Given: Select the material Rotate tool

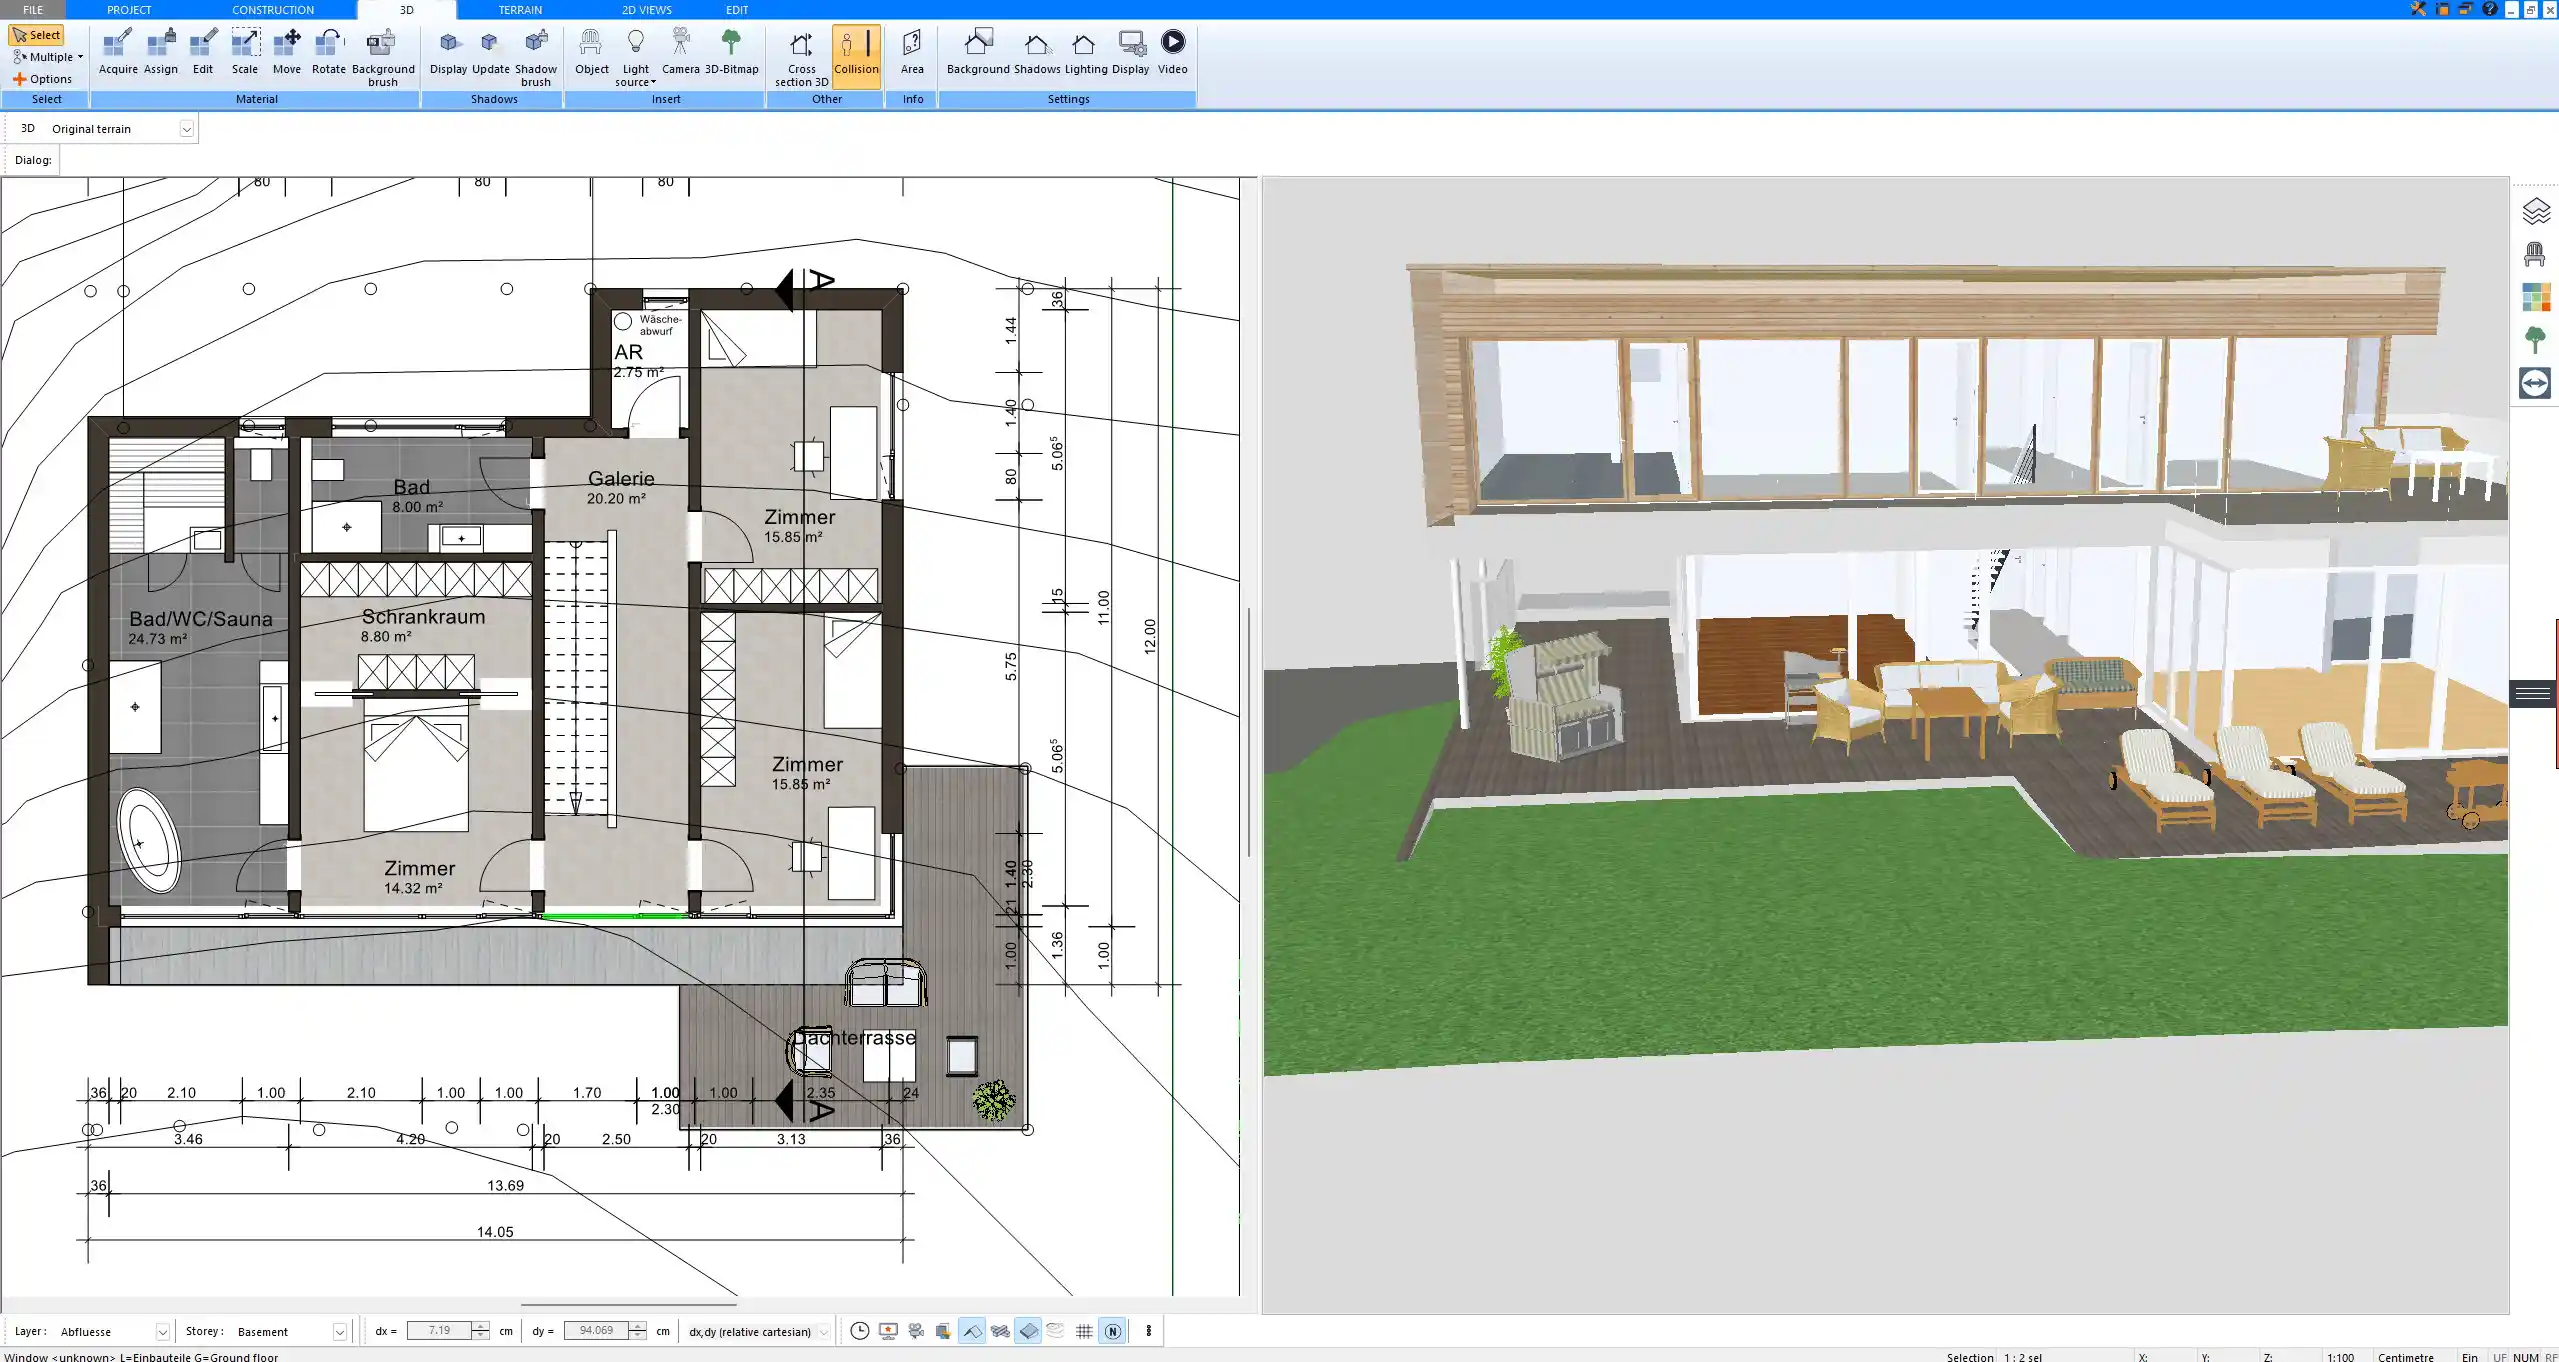Looking at the screenshot, I should (329, 52).
